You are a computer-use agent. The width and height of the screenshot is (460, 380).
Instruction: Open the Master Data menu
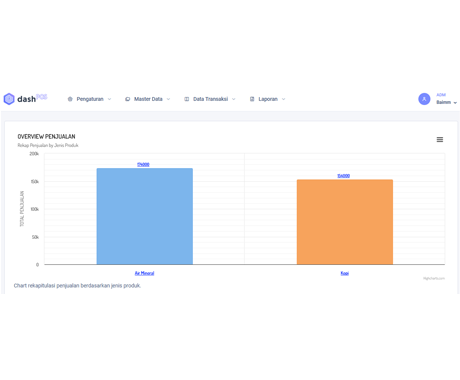(148, 99)
